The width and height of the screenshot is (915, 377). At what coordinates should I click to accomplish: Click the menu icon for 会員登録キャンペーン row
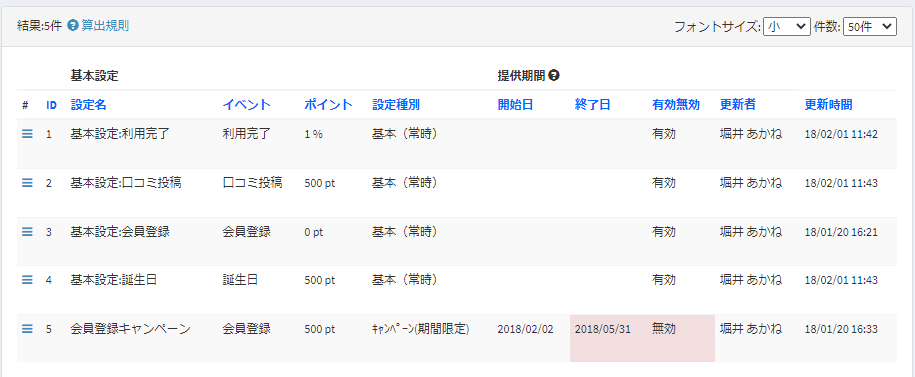tap(27, 329)
